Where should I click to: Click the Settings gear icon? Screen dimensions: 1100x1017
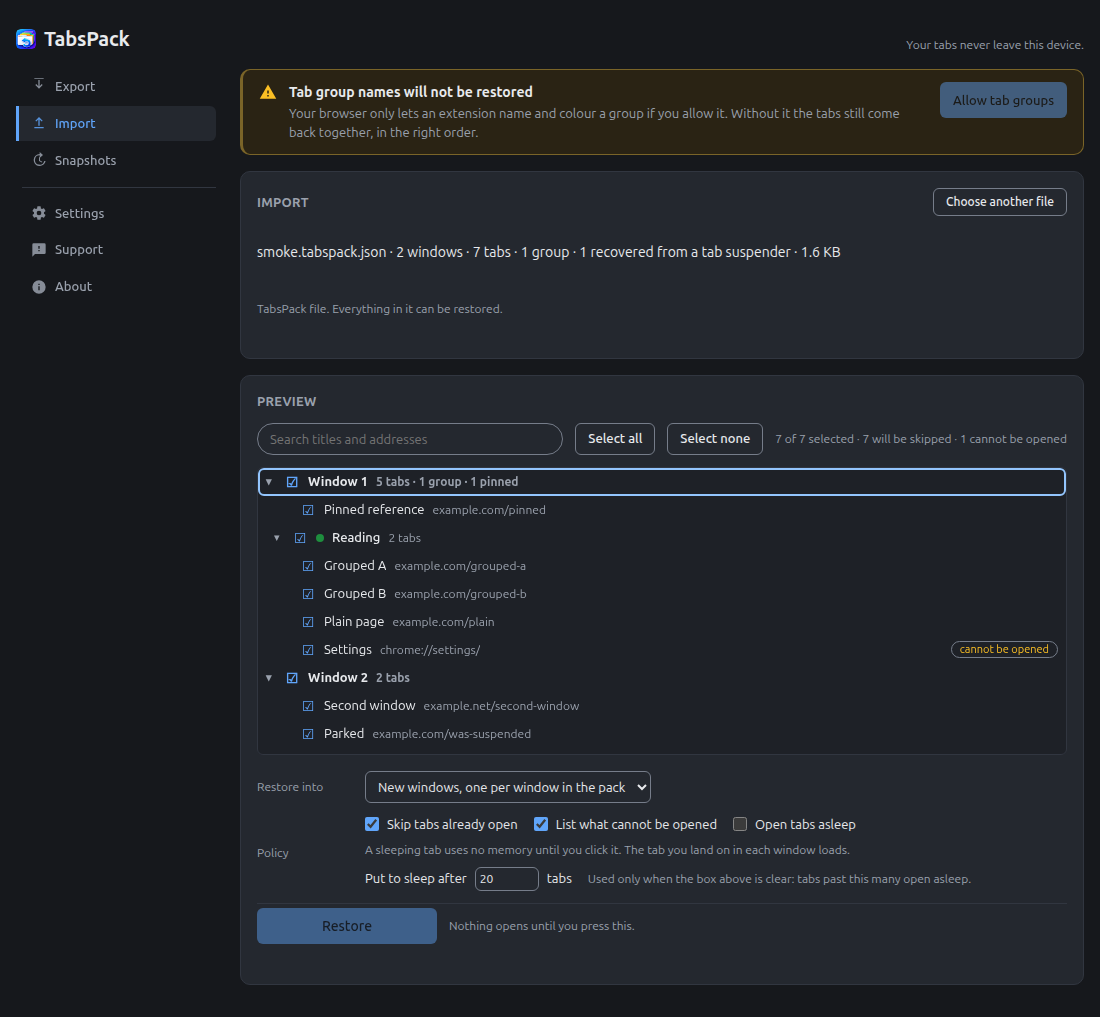point(39,213)
